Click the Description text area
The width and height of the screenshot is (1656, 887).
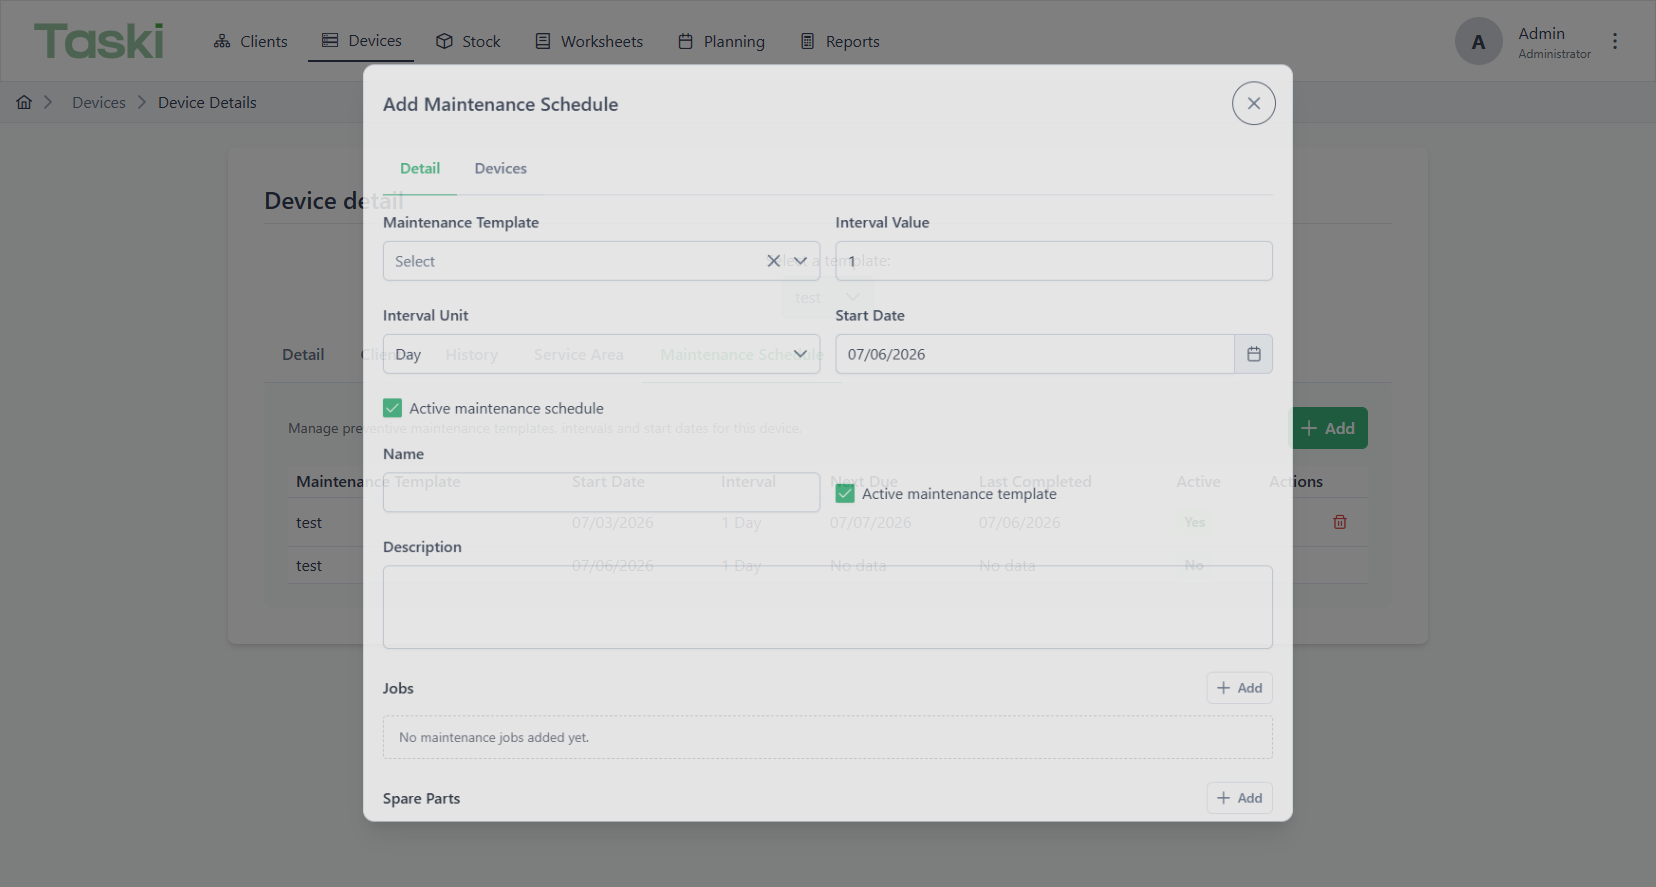827,607
